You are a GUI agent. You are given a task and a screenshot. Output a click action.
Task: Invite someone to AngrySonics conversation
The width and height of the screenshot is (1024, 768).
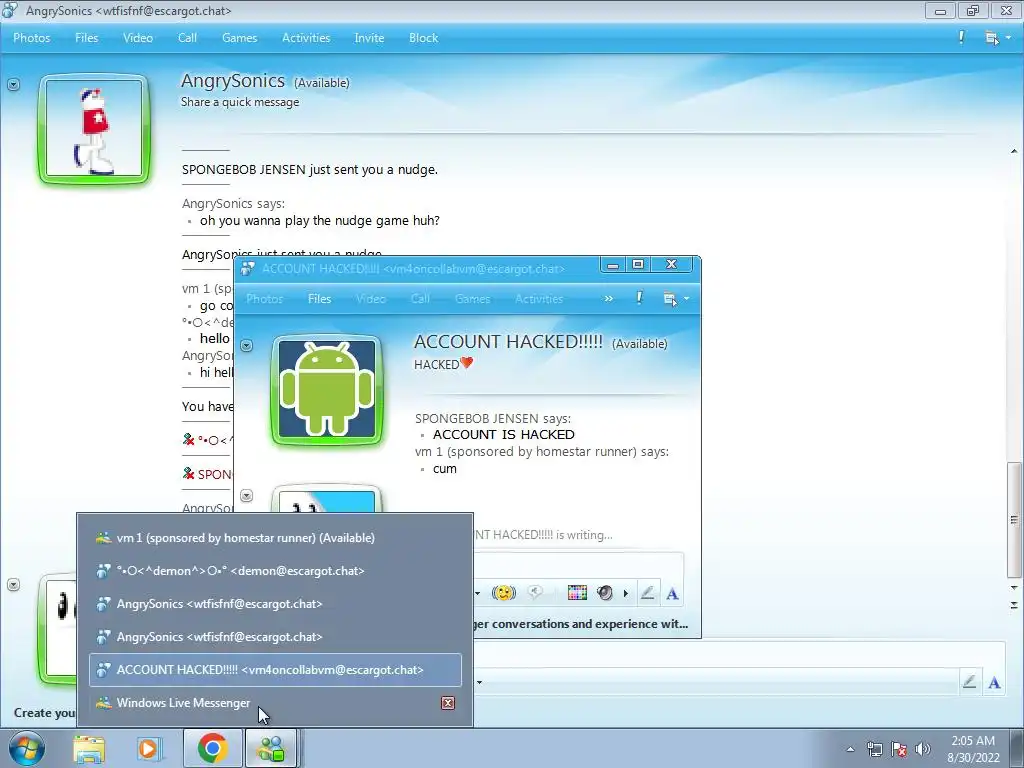[369, 38]
